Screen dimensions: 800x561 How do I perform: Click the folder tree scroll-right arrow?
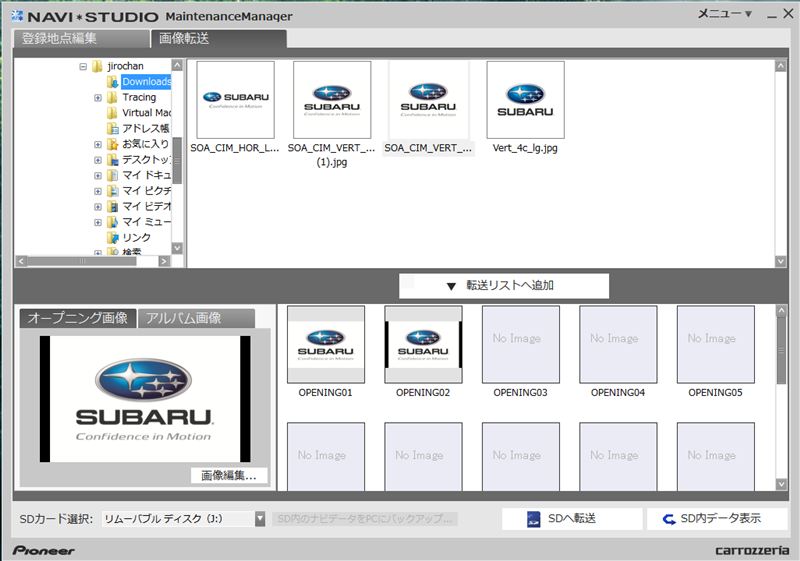[164, 261]
